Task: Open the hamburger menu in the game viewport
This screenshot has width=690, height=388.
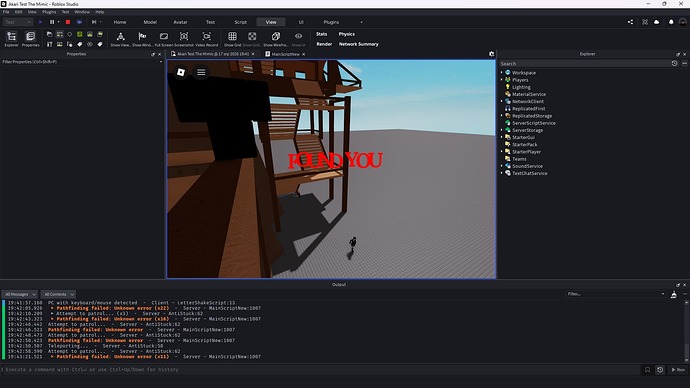Action: [x=201, y=72]
